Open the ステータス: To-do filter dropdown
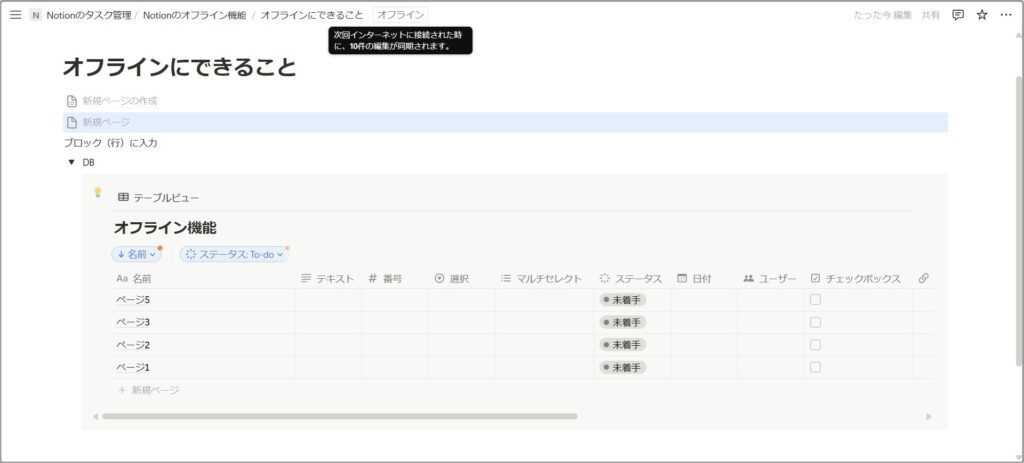Screen dimensions: 1024x463 (x=234, y=254)
